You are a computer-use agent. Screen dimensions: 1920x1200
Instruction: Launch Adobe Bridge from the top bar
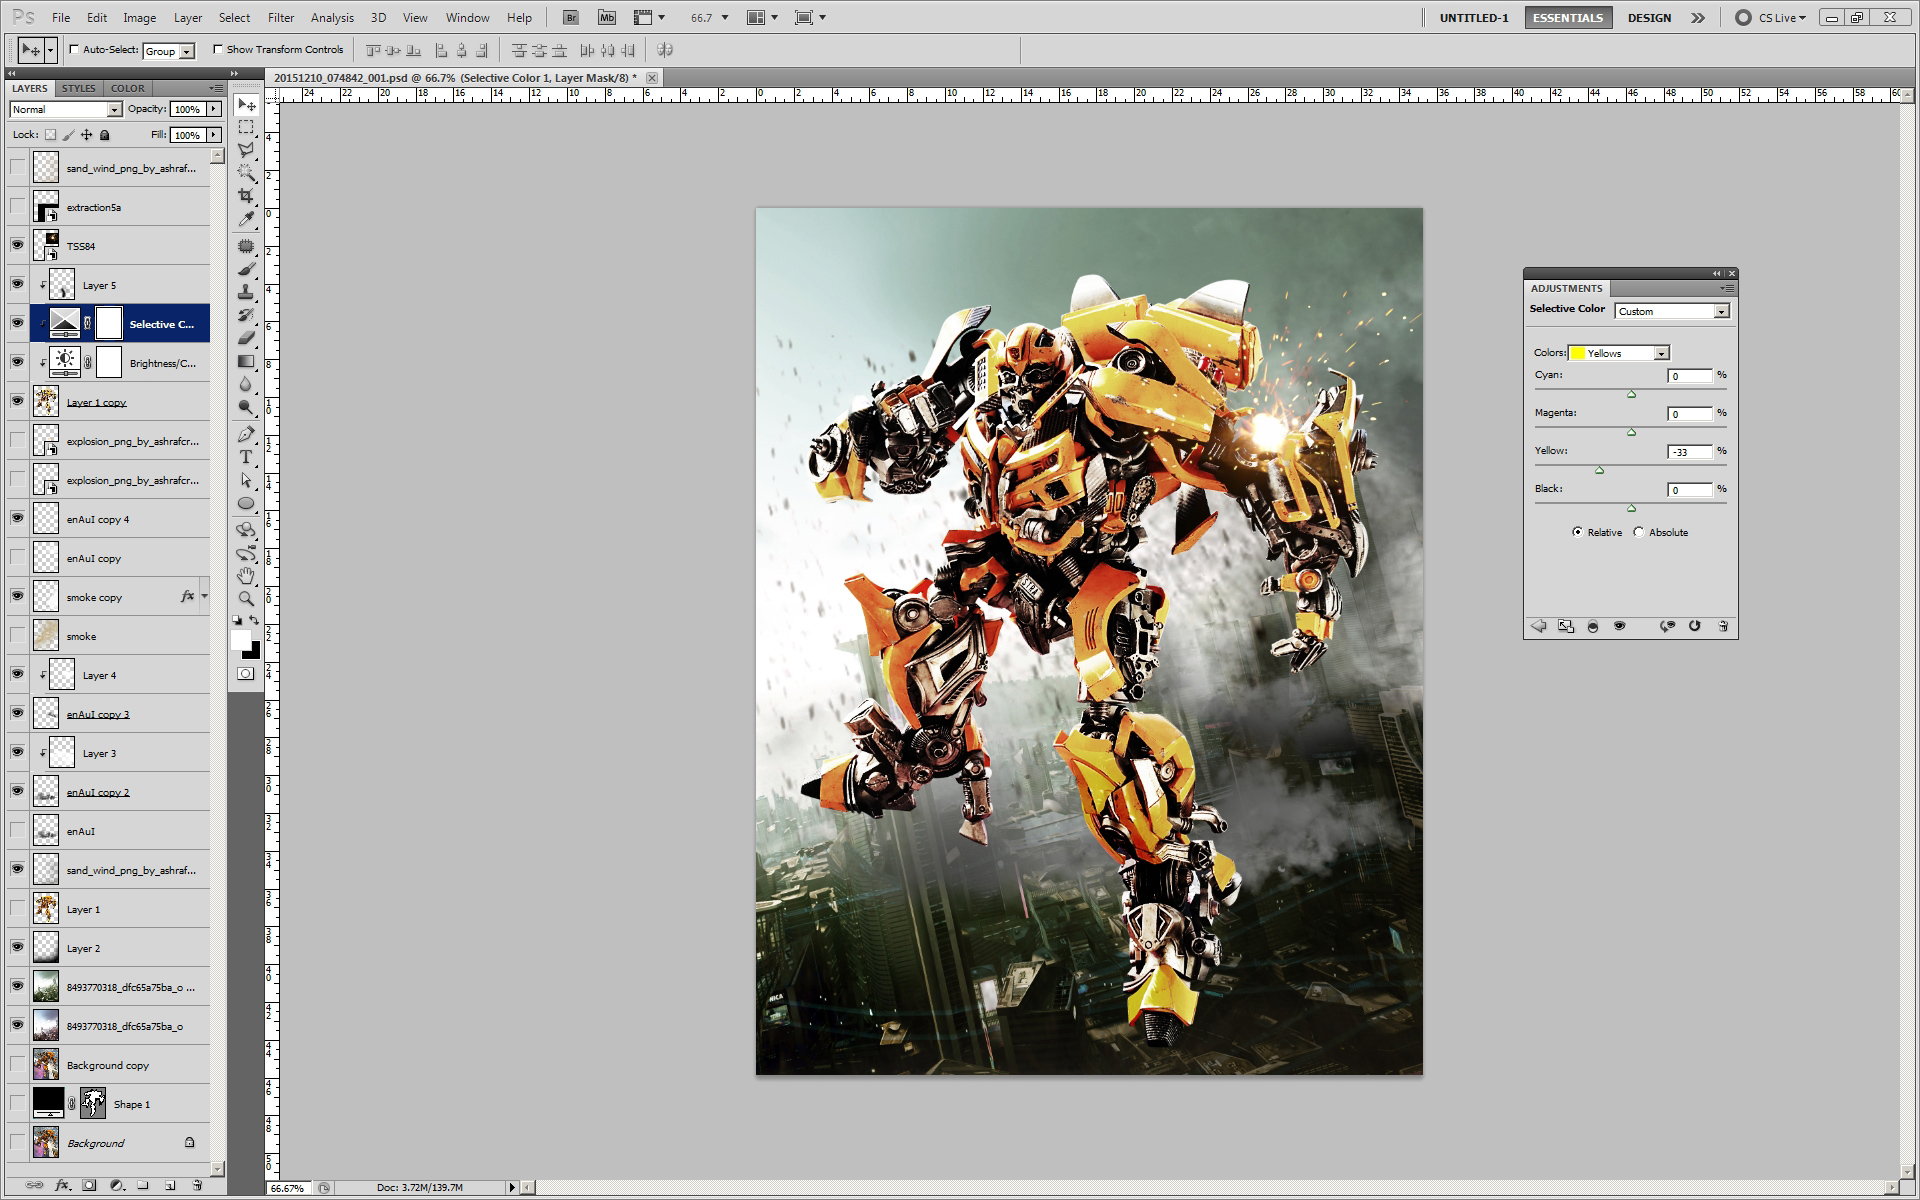(x=570, y=17)
